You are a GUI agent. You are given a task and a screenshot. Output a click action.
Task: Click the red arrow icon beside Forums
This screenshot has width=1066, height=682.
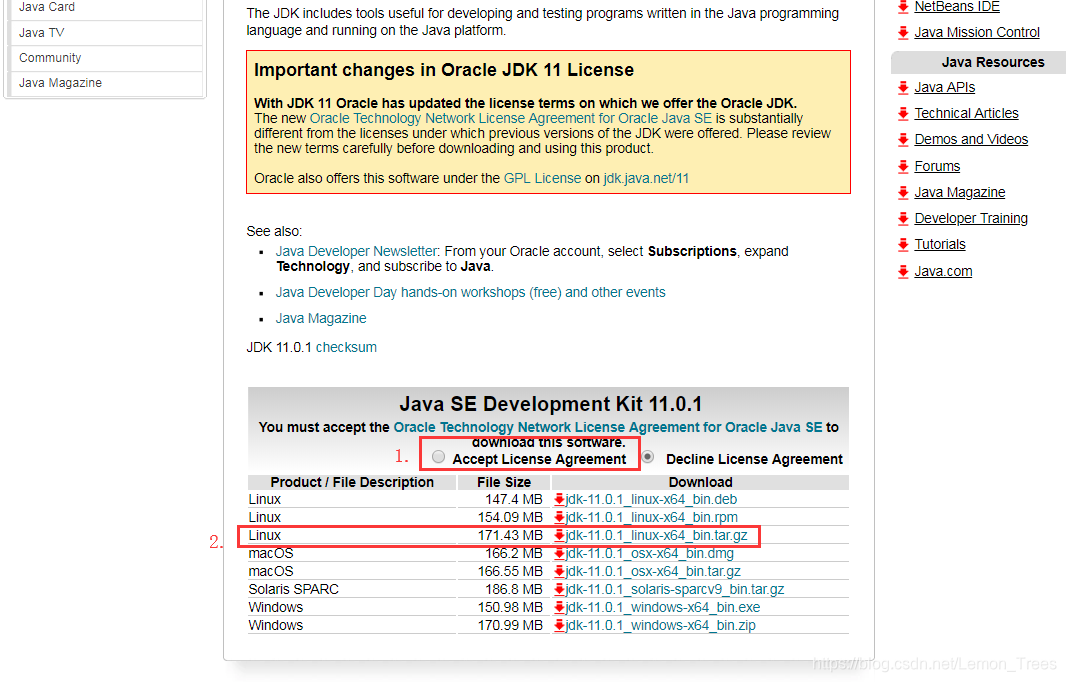click(x=903, y=167)
